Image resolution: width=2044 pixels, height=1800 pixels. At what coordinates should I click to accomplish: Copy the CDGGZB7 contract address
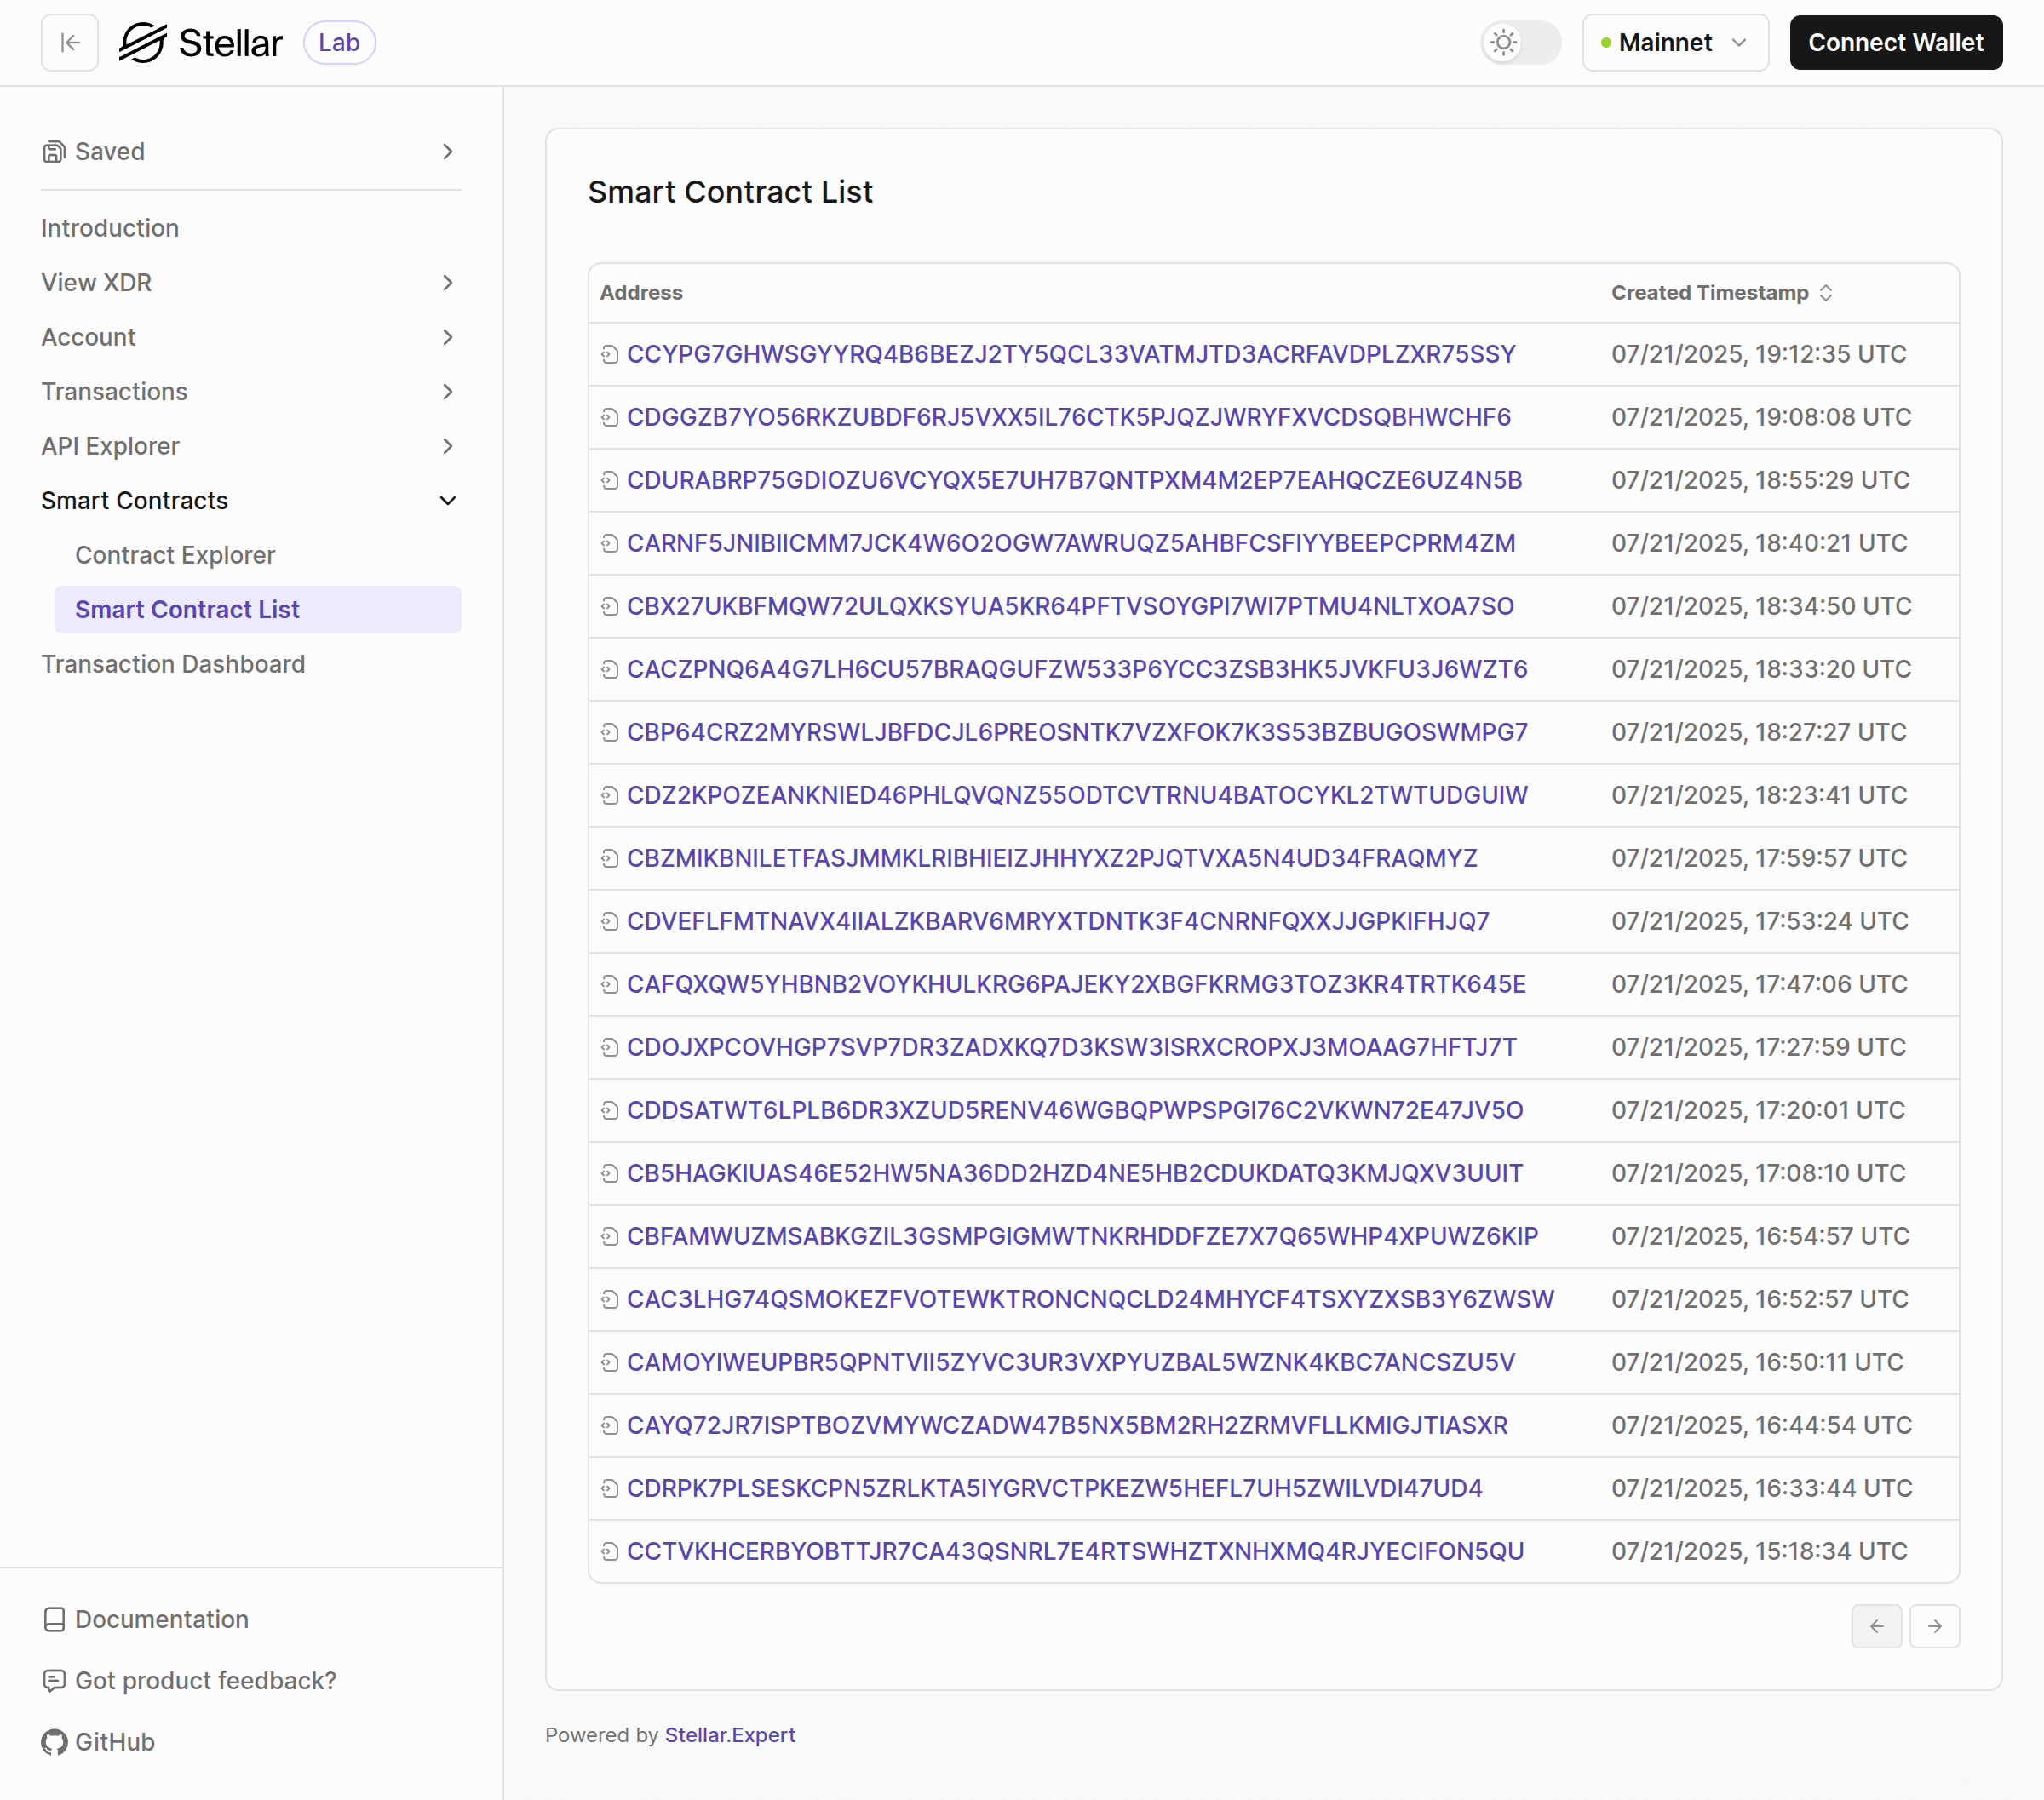click(x=611, y=417)
